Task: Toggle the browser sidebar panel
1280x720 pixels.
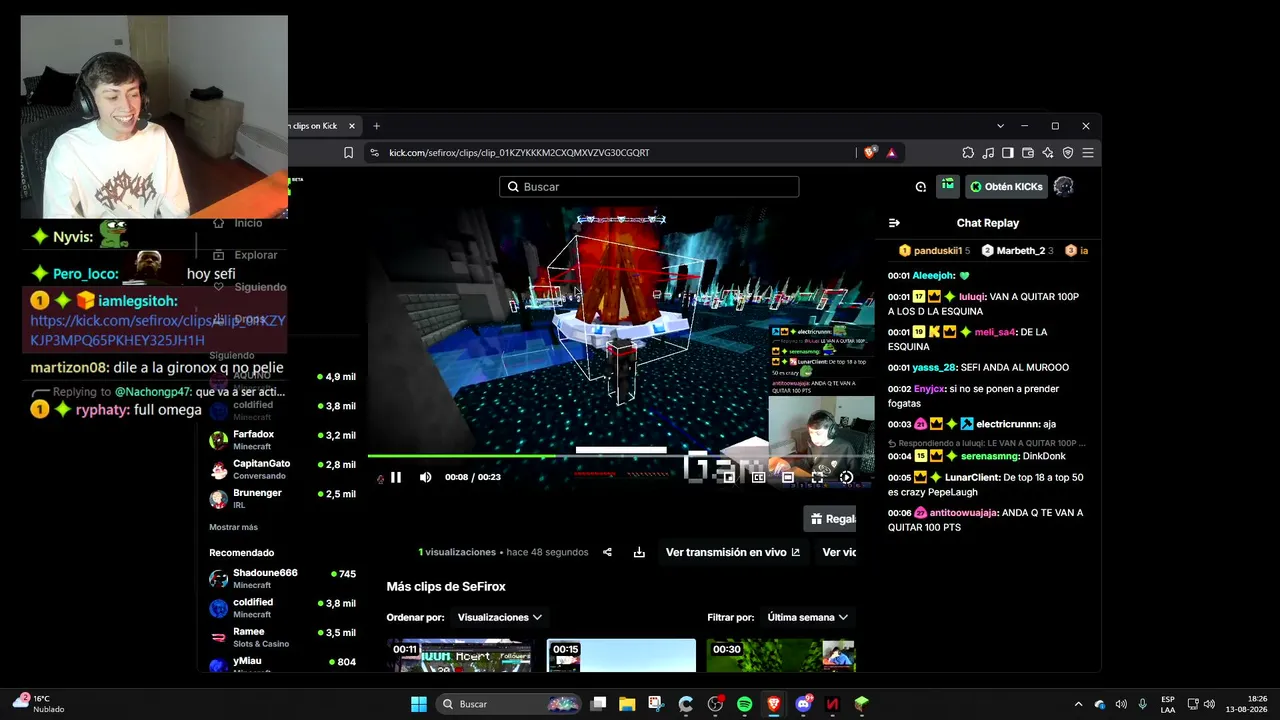Action: click(1008, 153)
